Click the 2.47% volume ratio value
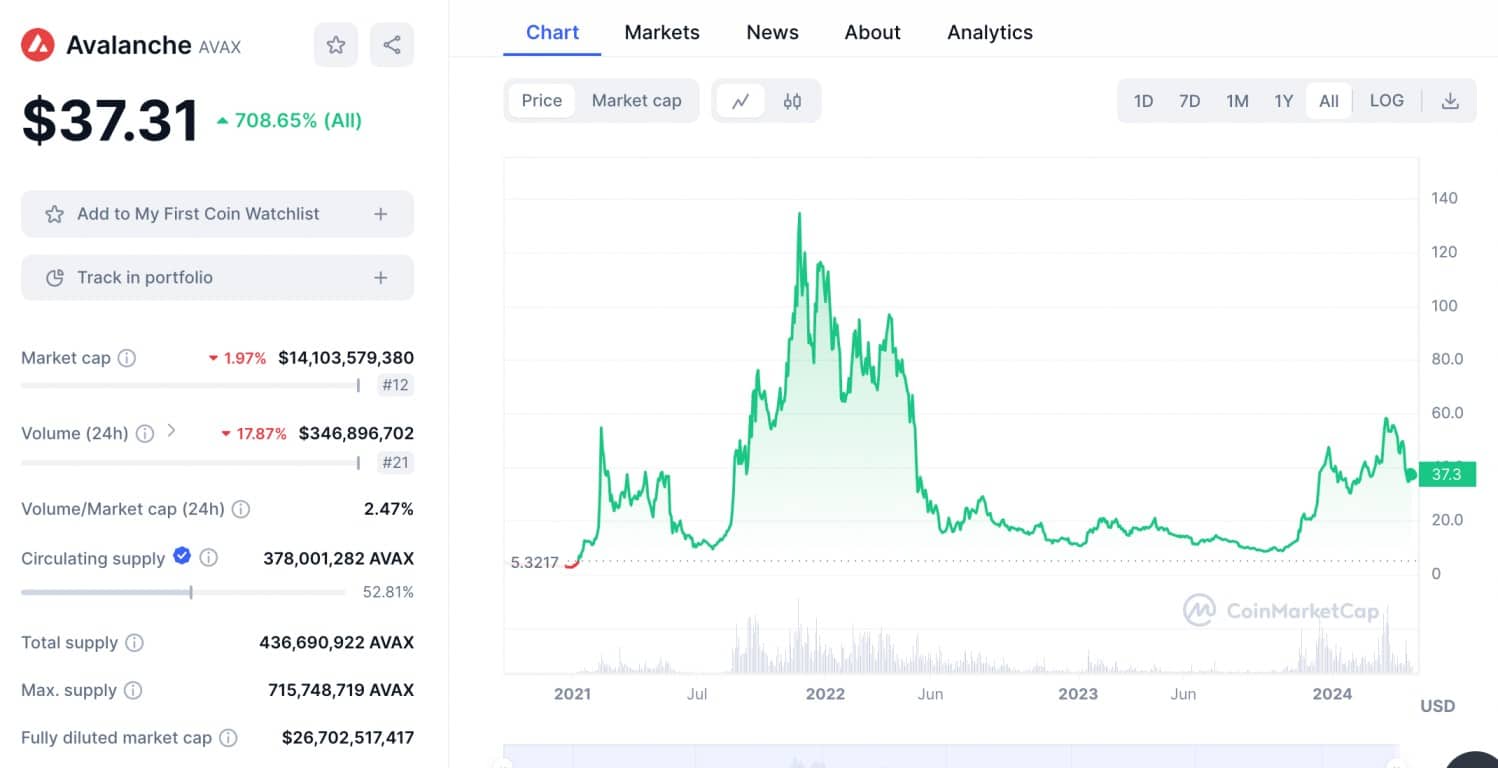 pyautogui.click(x=389, y=509)
